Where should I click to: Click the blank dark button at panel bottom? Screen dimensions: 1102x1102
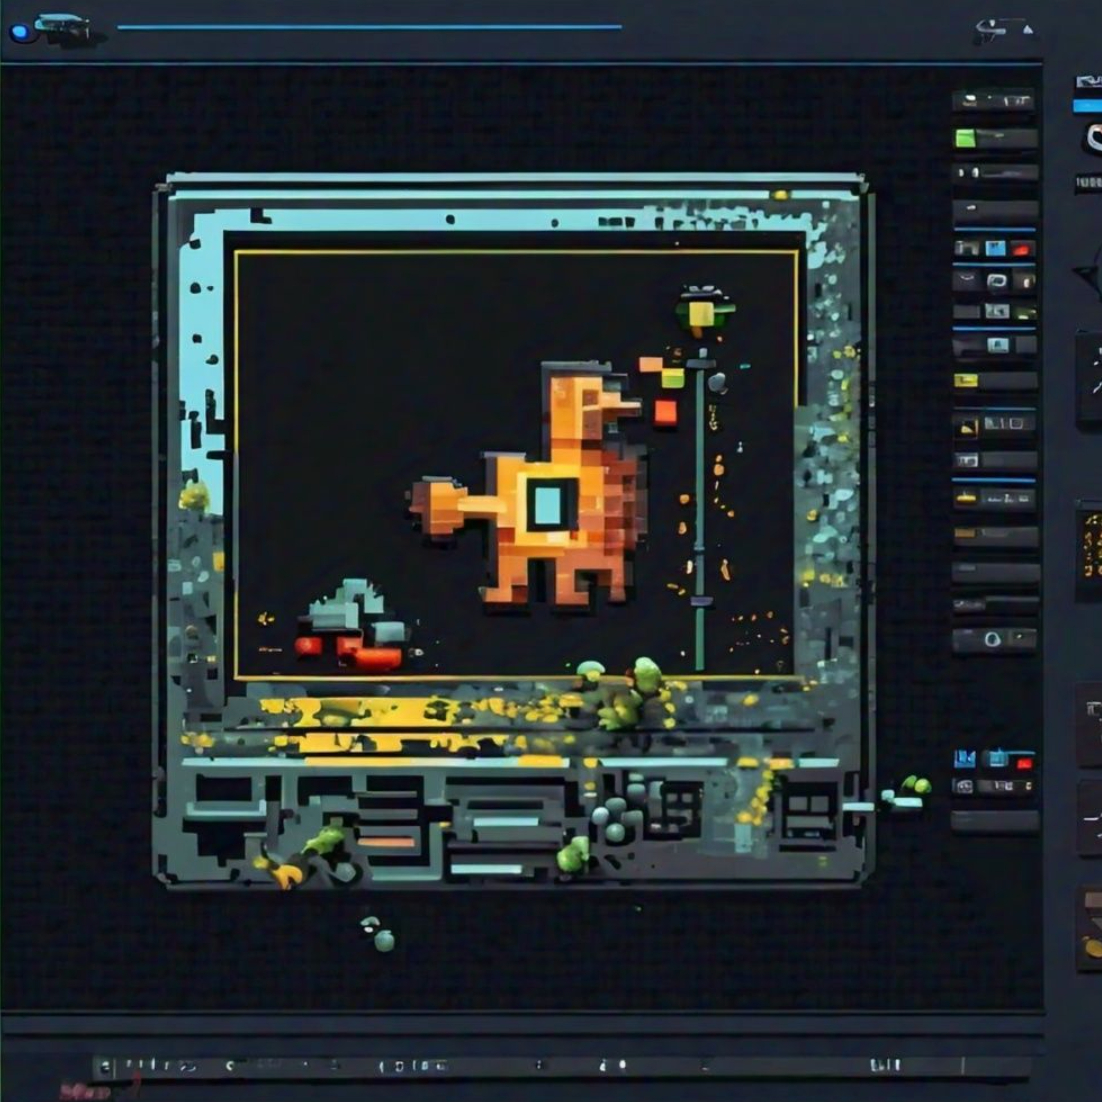coord(994,822)
